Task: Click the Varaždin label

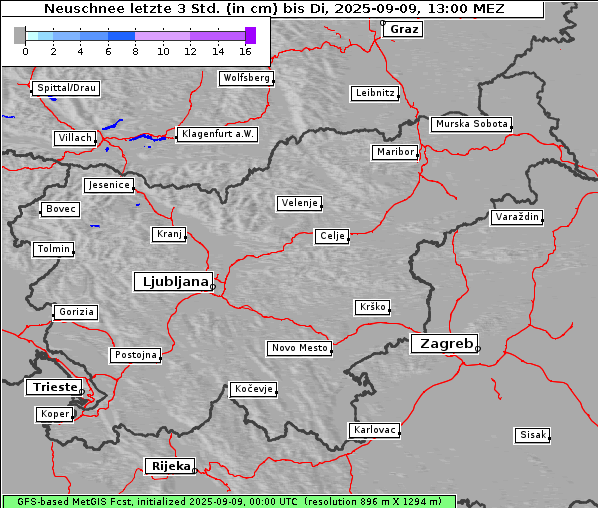Action: [517, 217]
